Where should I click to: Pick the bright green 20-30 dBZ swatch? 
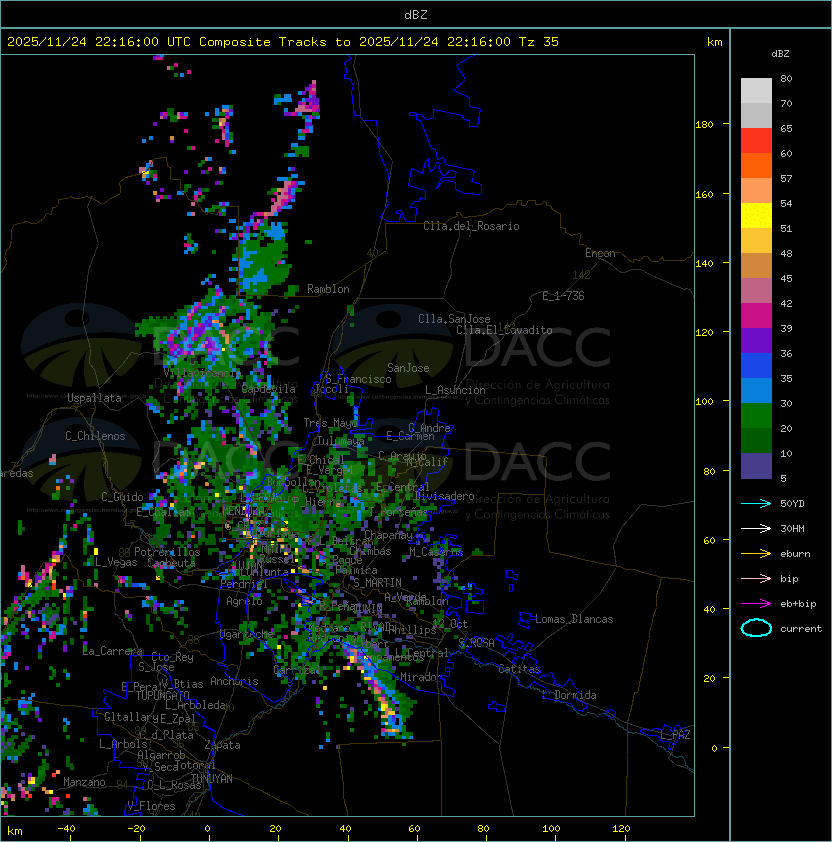point(756,416)
